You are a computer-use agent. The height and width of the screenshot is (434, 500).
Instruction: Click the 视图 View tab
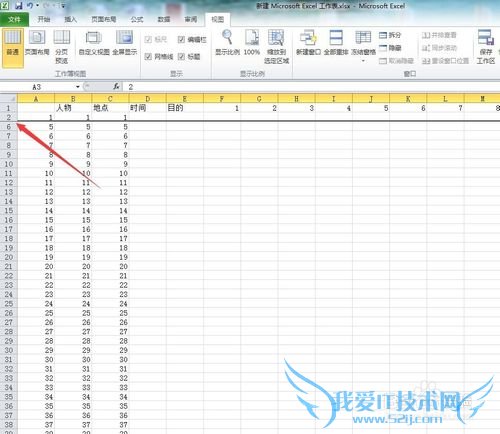click(x=218, y=19)
